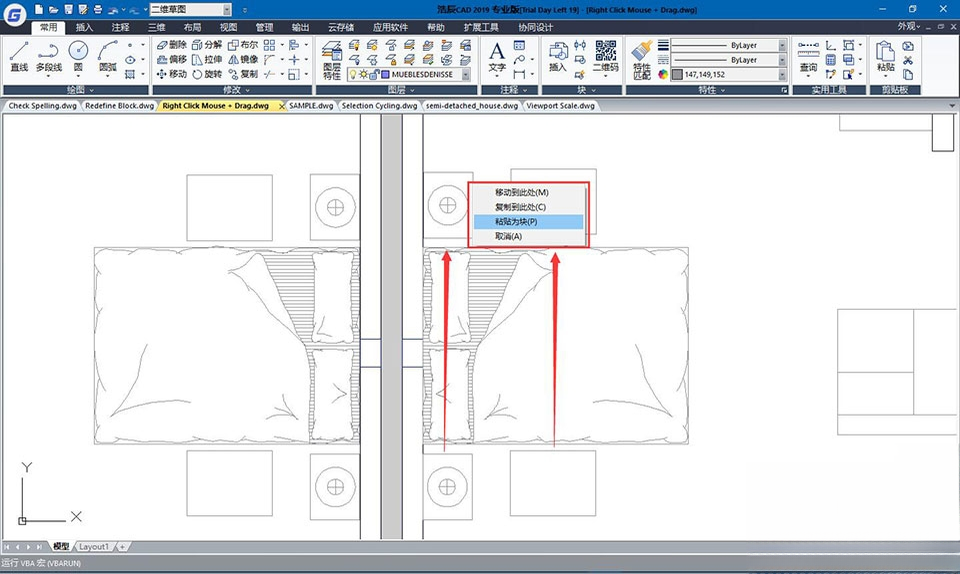Screen dimensions: 960x574
Task: Open the 输出 (Output) ribbon tab
Action: pos(300,28)
